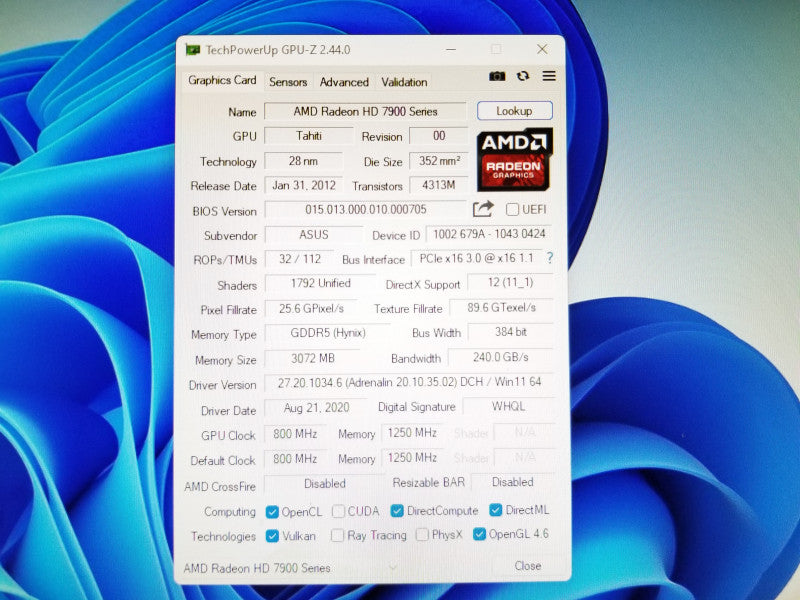Click the Digital Signature value WHQL
Image resolution: width=800 pixels, height=600 pixels.
(508, 406)
